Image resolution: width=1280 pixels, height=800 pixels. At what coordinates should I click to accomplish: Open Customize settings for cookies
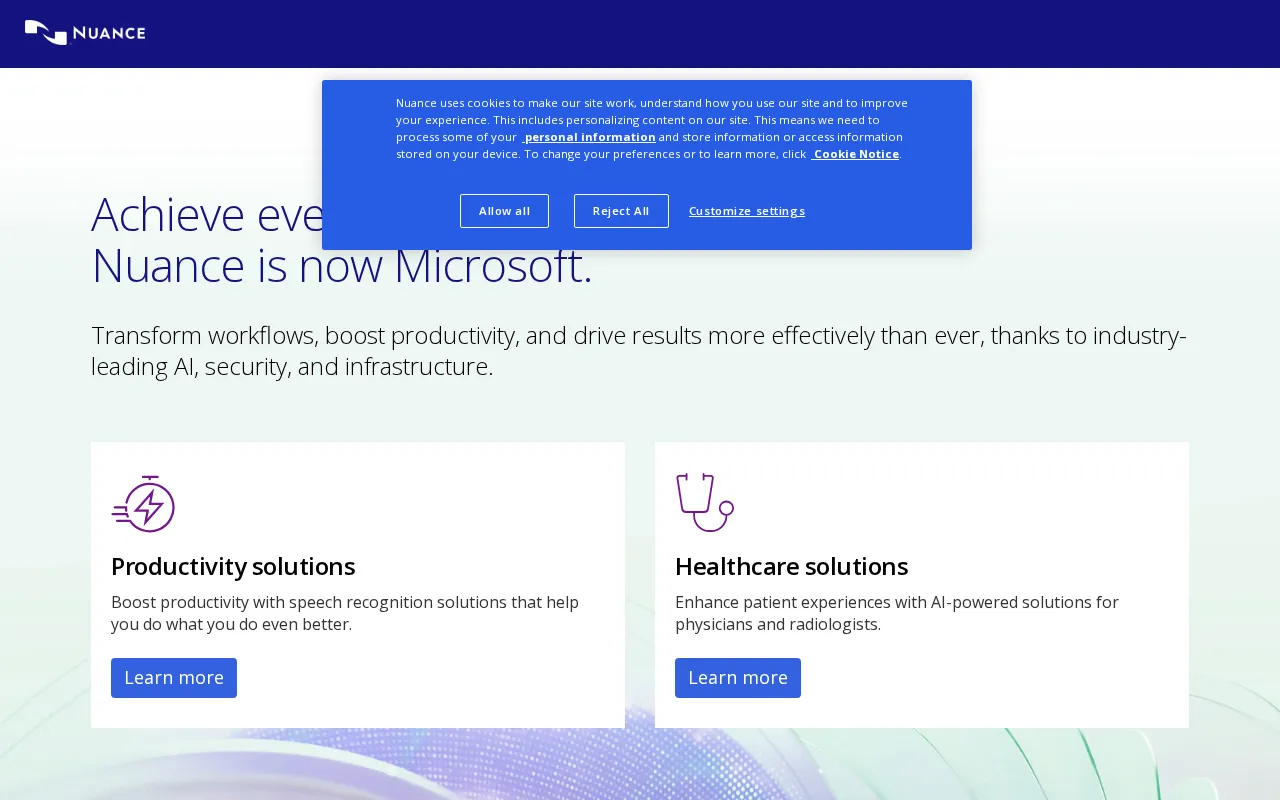[x=747, y=211]
